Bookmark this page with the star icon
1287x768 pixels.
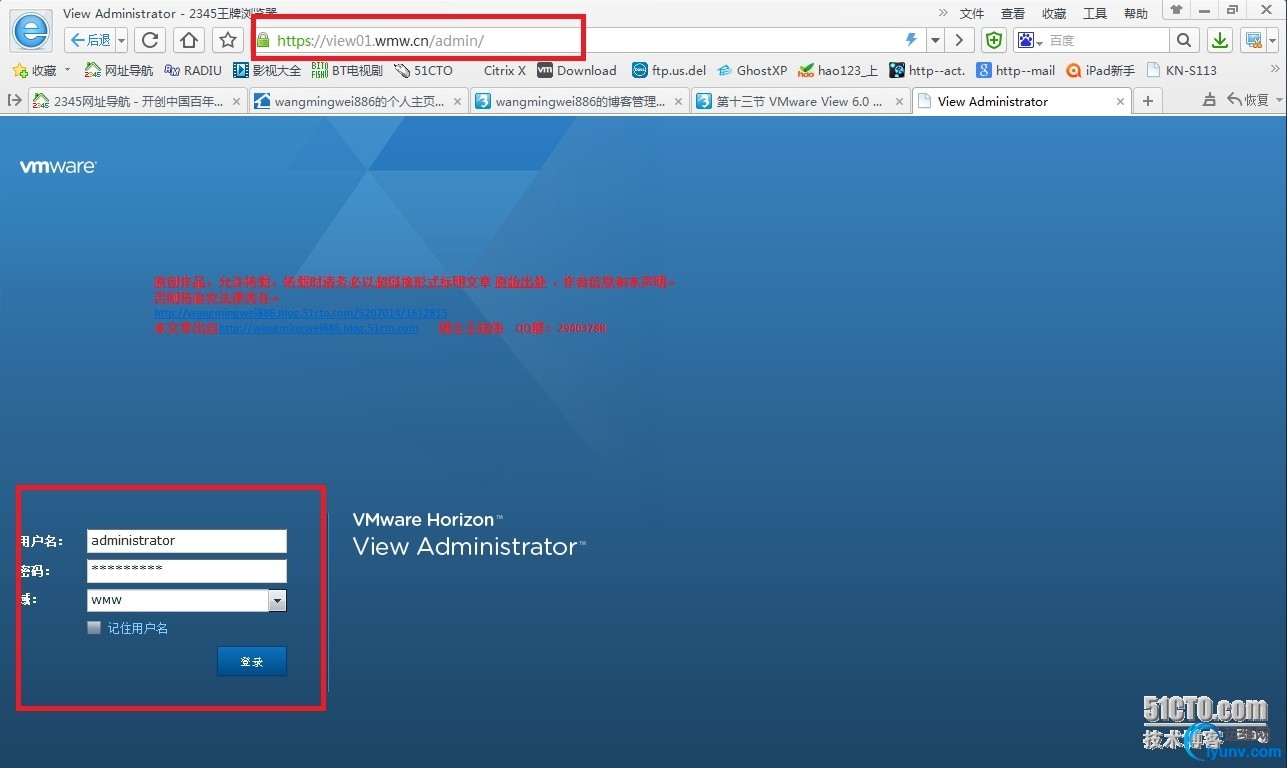coord(228,40)
